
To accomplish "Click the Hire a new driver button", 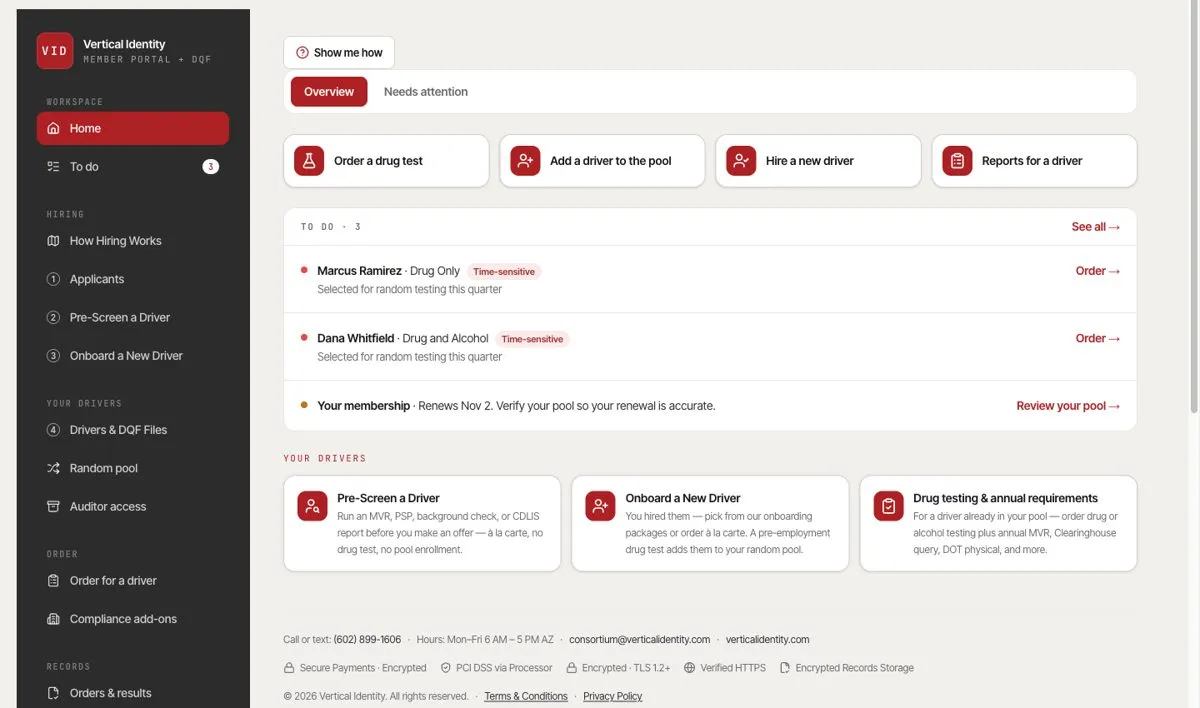I will click(818, 161).
